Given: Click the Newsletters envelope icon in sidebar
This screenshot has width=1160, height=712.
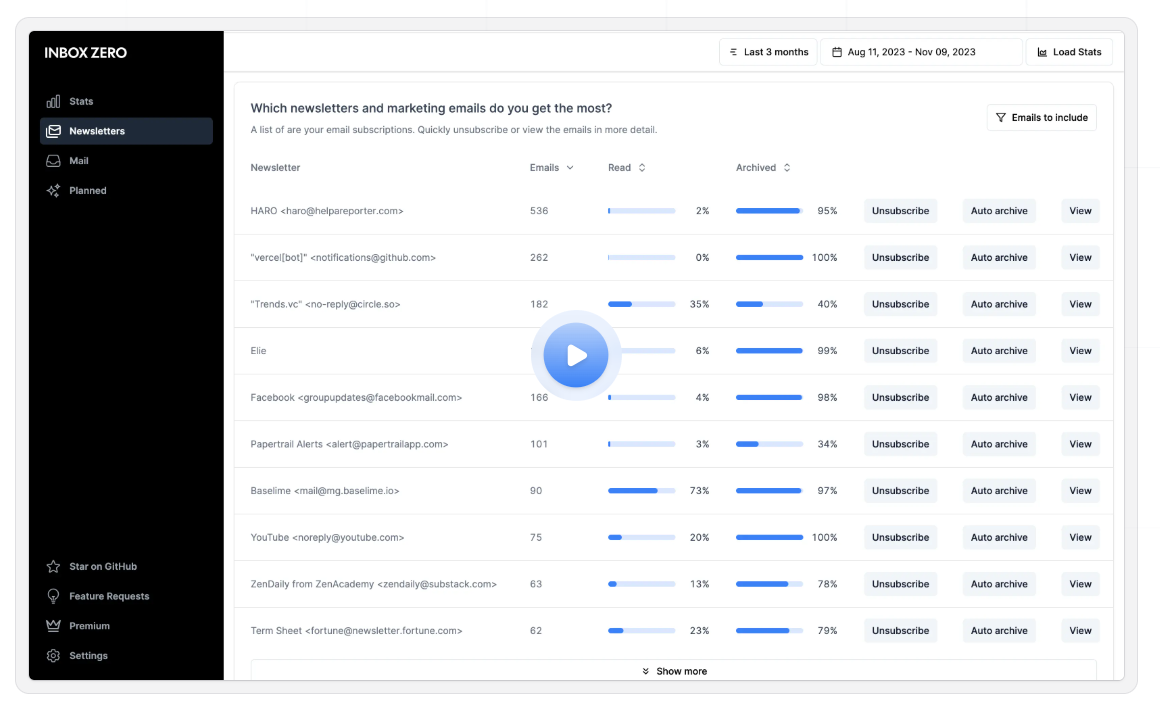Looking at the screenshot, I should coord(54,131).
